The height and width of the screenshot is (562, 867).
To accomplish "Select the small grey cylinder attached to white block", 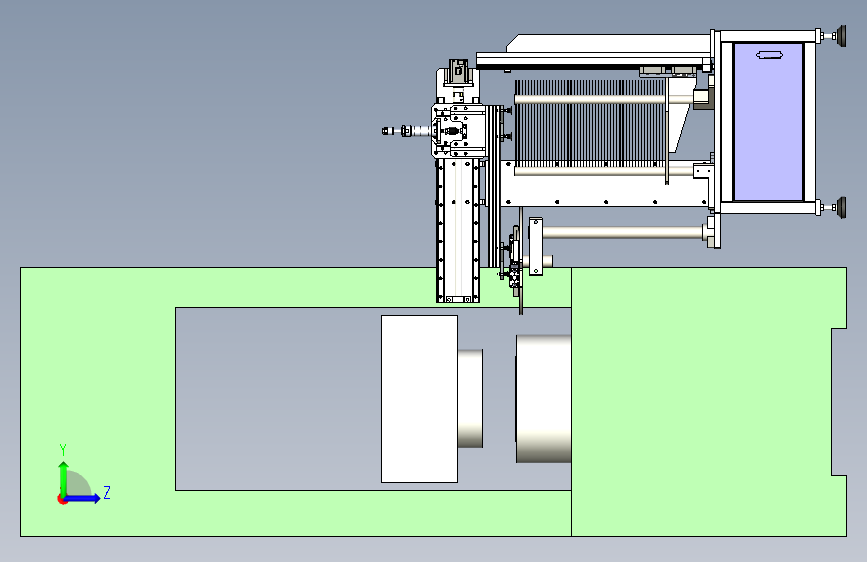I will (x=471, y=398).
